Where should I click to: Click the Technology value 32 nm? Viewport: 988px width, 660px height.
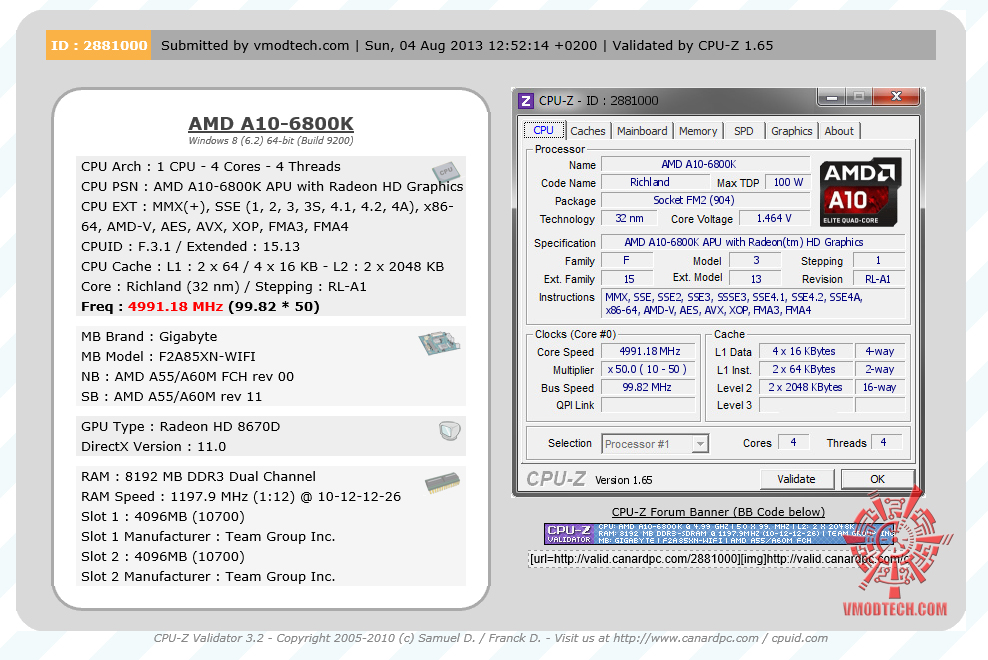click(629, 218)
